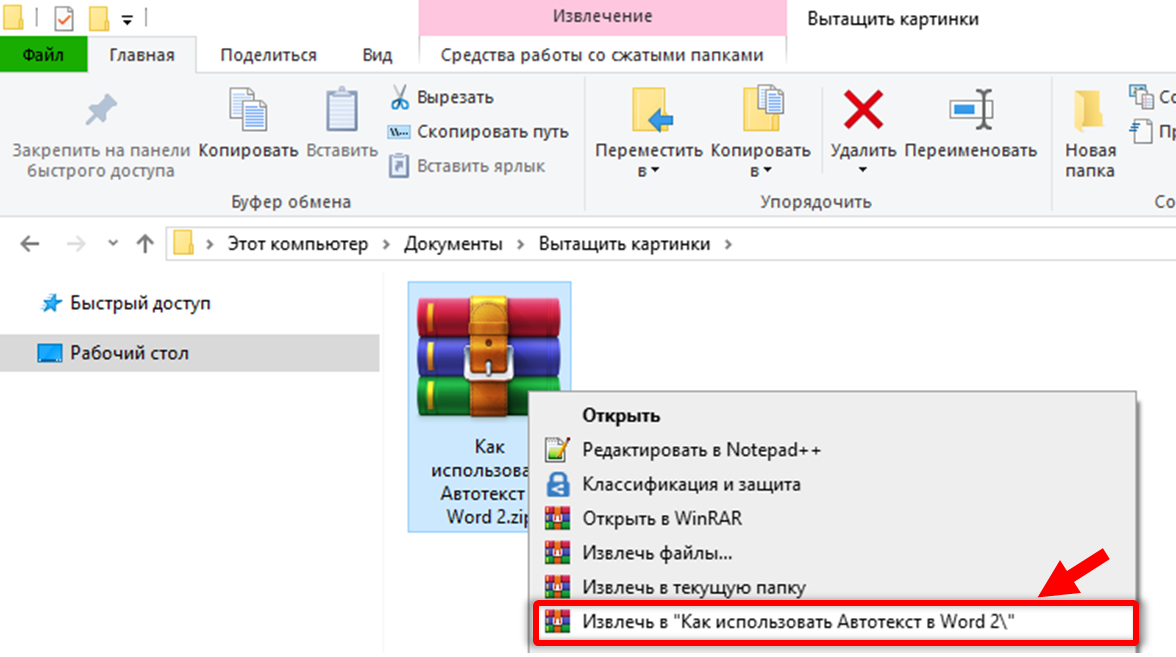Click the Quick access star icon
The width and height of the screenshot is (1176, 657).
tap(52, 303)
